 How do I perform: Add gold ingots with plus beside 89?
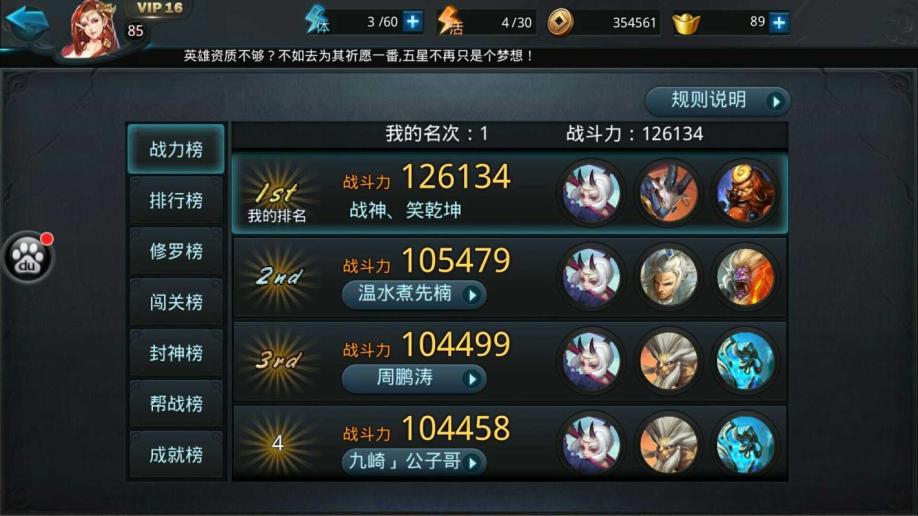tap(779, 23)
